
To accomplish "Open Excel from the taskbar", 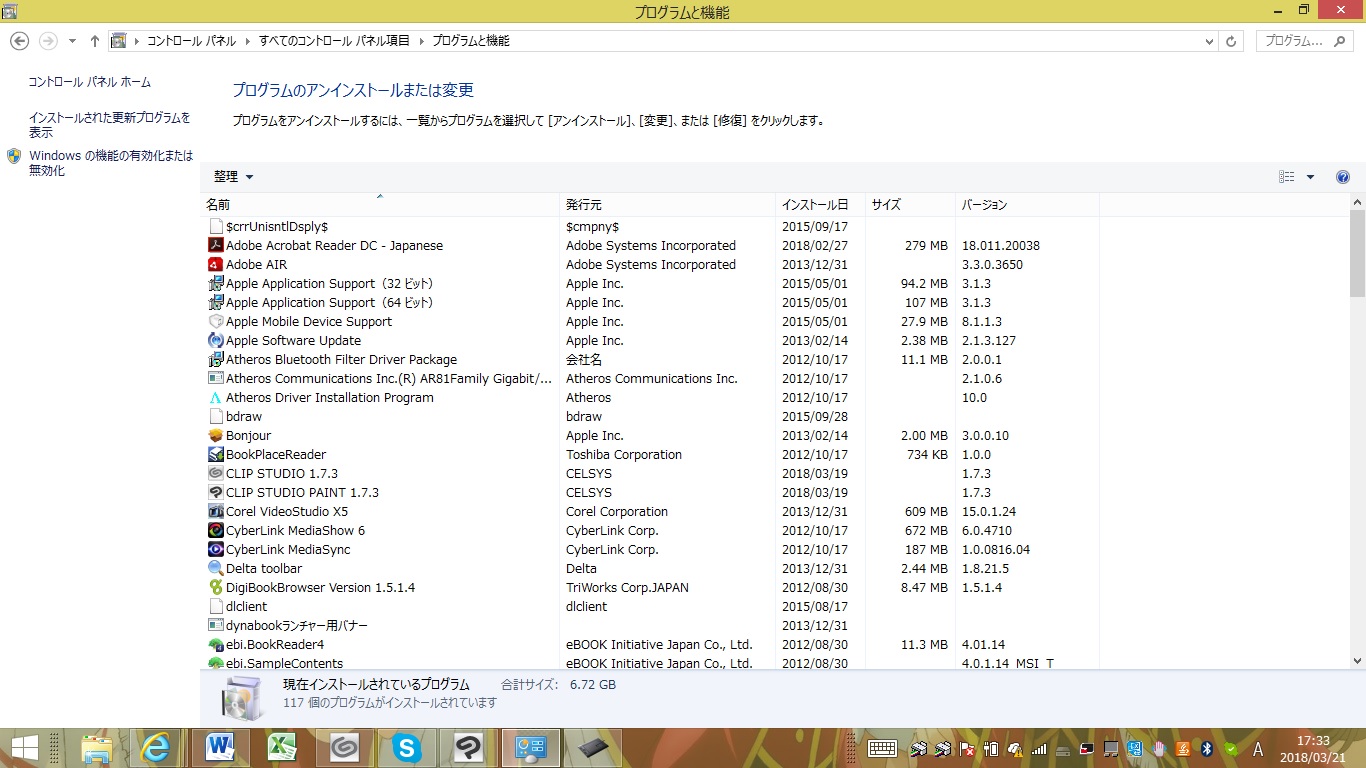I will click(283, 747).
